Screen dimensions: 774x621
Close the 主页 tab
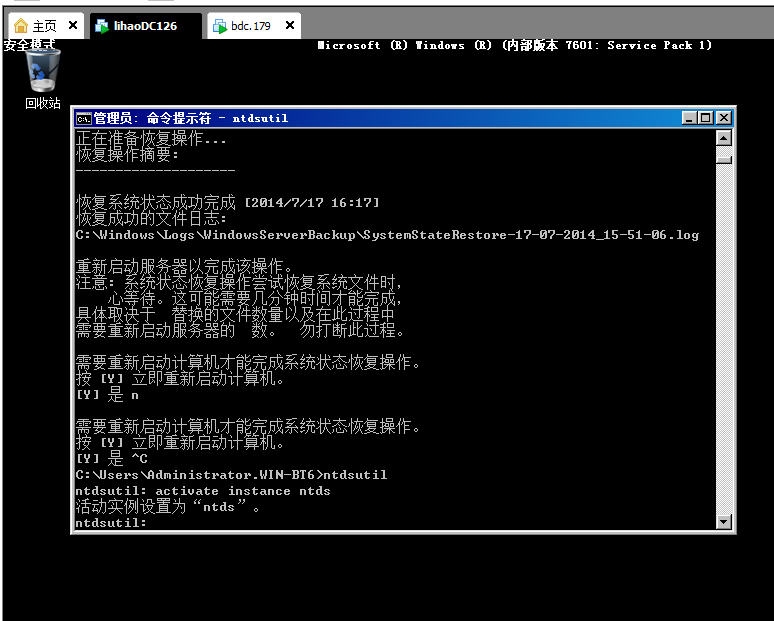click(73, 25)
